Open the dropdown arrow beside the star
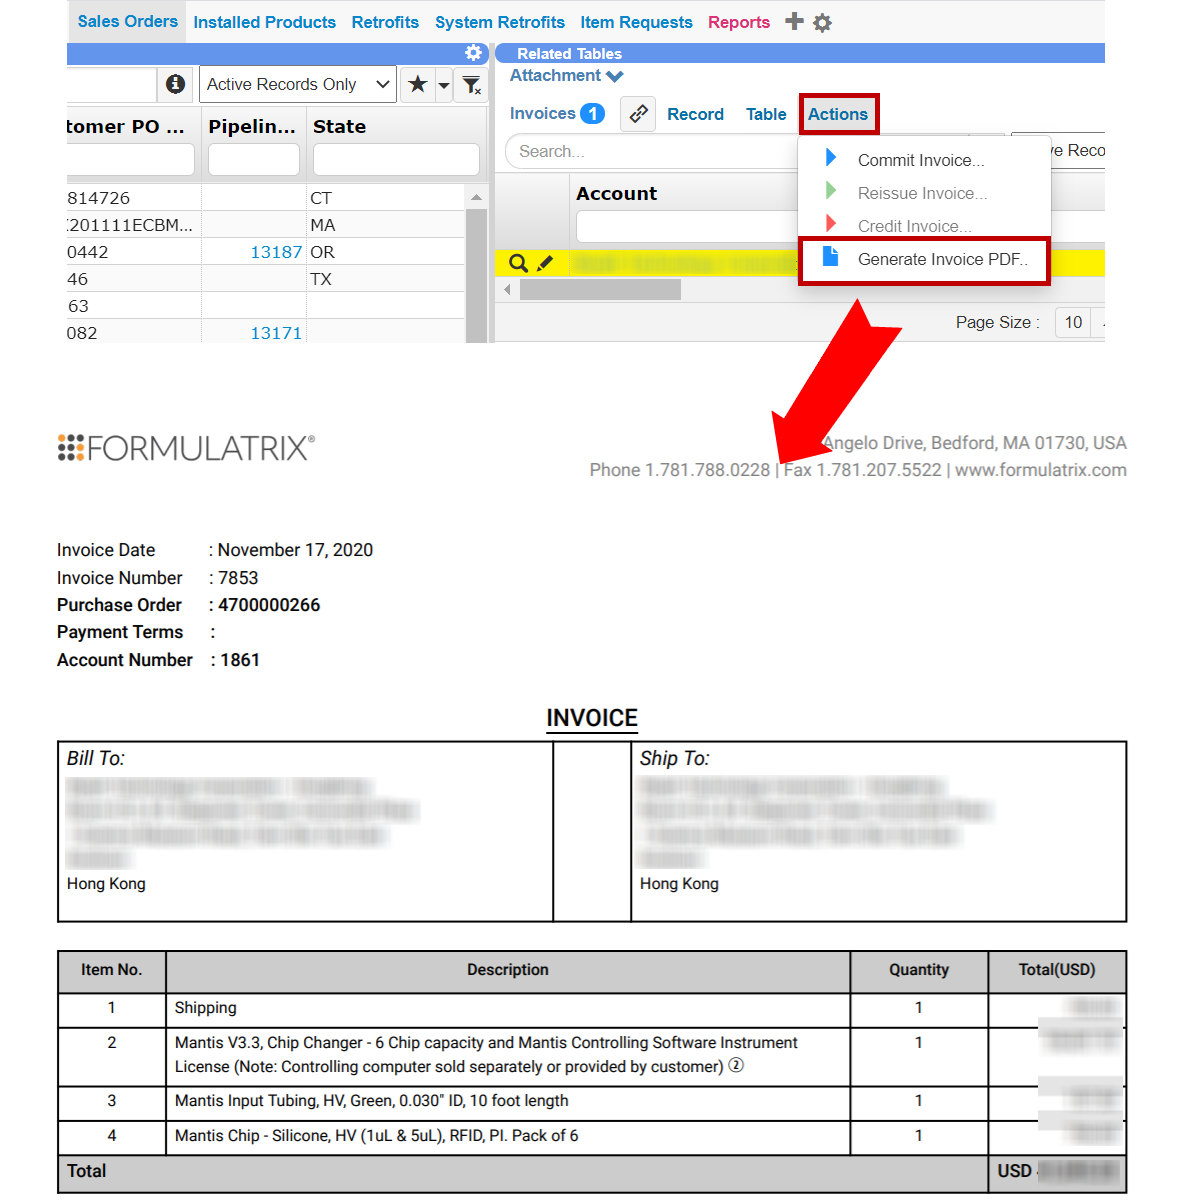Screen dimensions: 1186x1204 tap(444, 85)
